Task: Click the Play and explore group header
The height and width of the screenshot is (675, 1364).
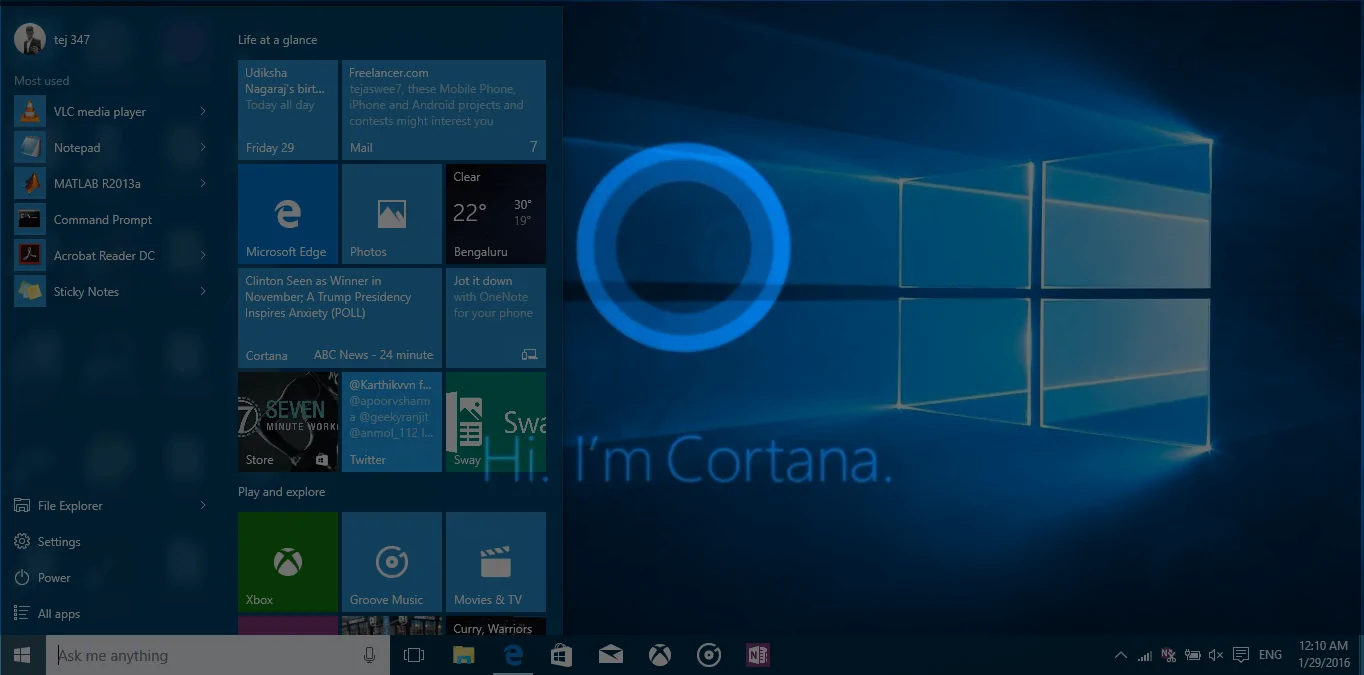Action: pos(282,492)
